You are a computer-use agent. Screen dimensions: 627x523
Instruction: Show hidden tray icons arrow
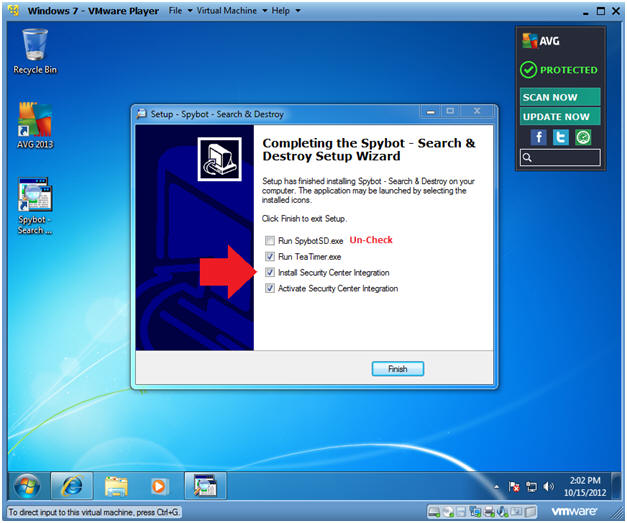coord(496,487)
